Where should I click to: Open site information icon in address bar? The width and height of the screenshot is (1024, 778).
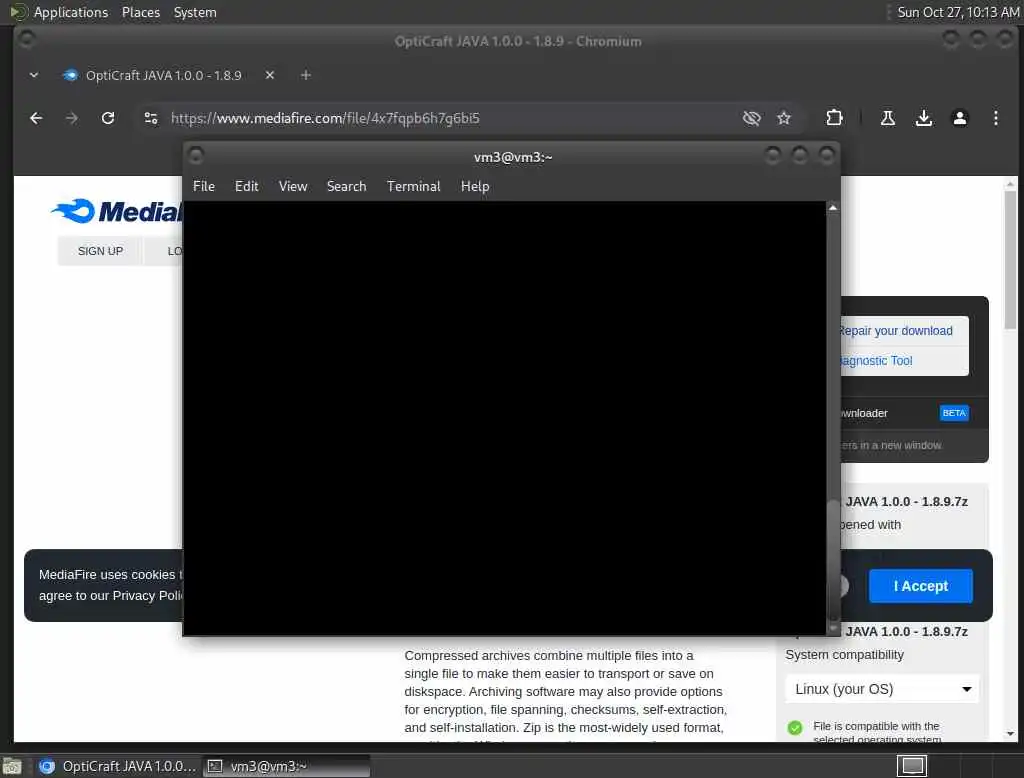(151, 118)
